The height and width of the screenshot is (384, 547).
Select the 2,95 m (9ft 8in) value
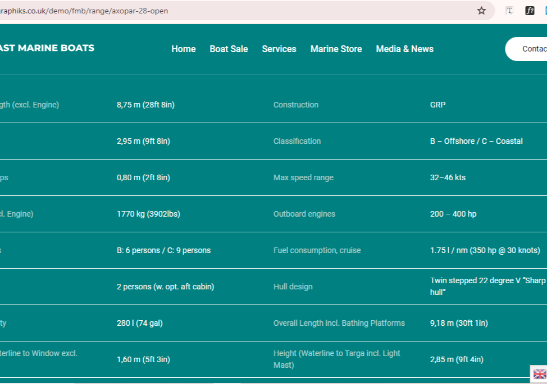point(143,141)
